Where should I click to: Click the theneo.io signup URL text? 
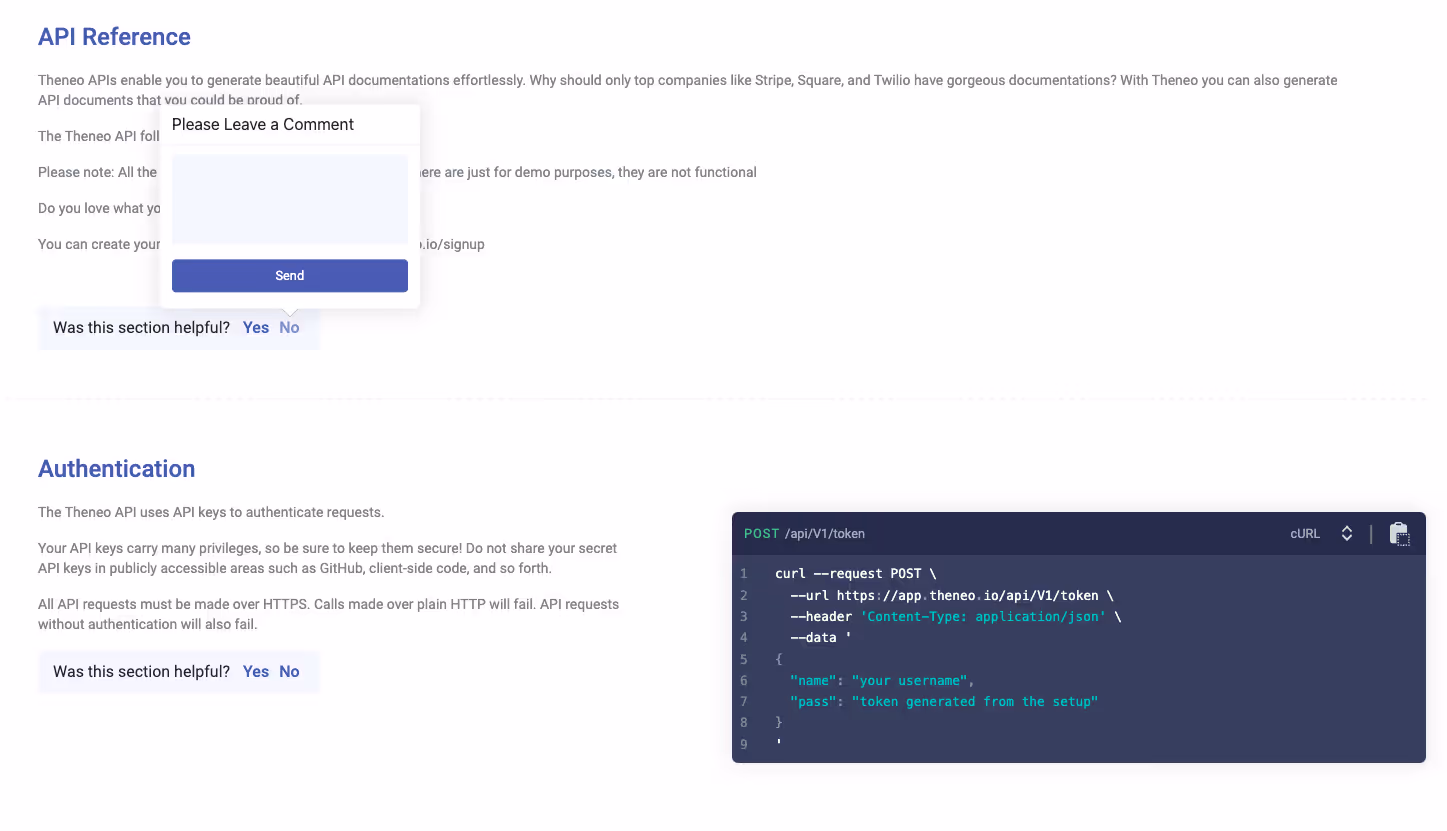(450, 244)
